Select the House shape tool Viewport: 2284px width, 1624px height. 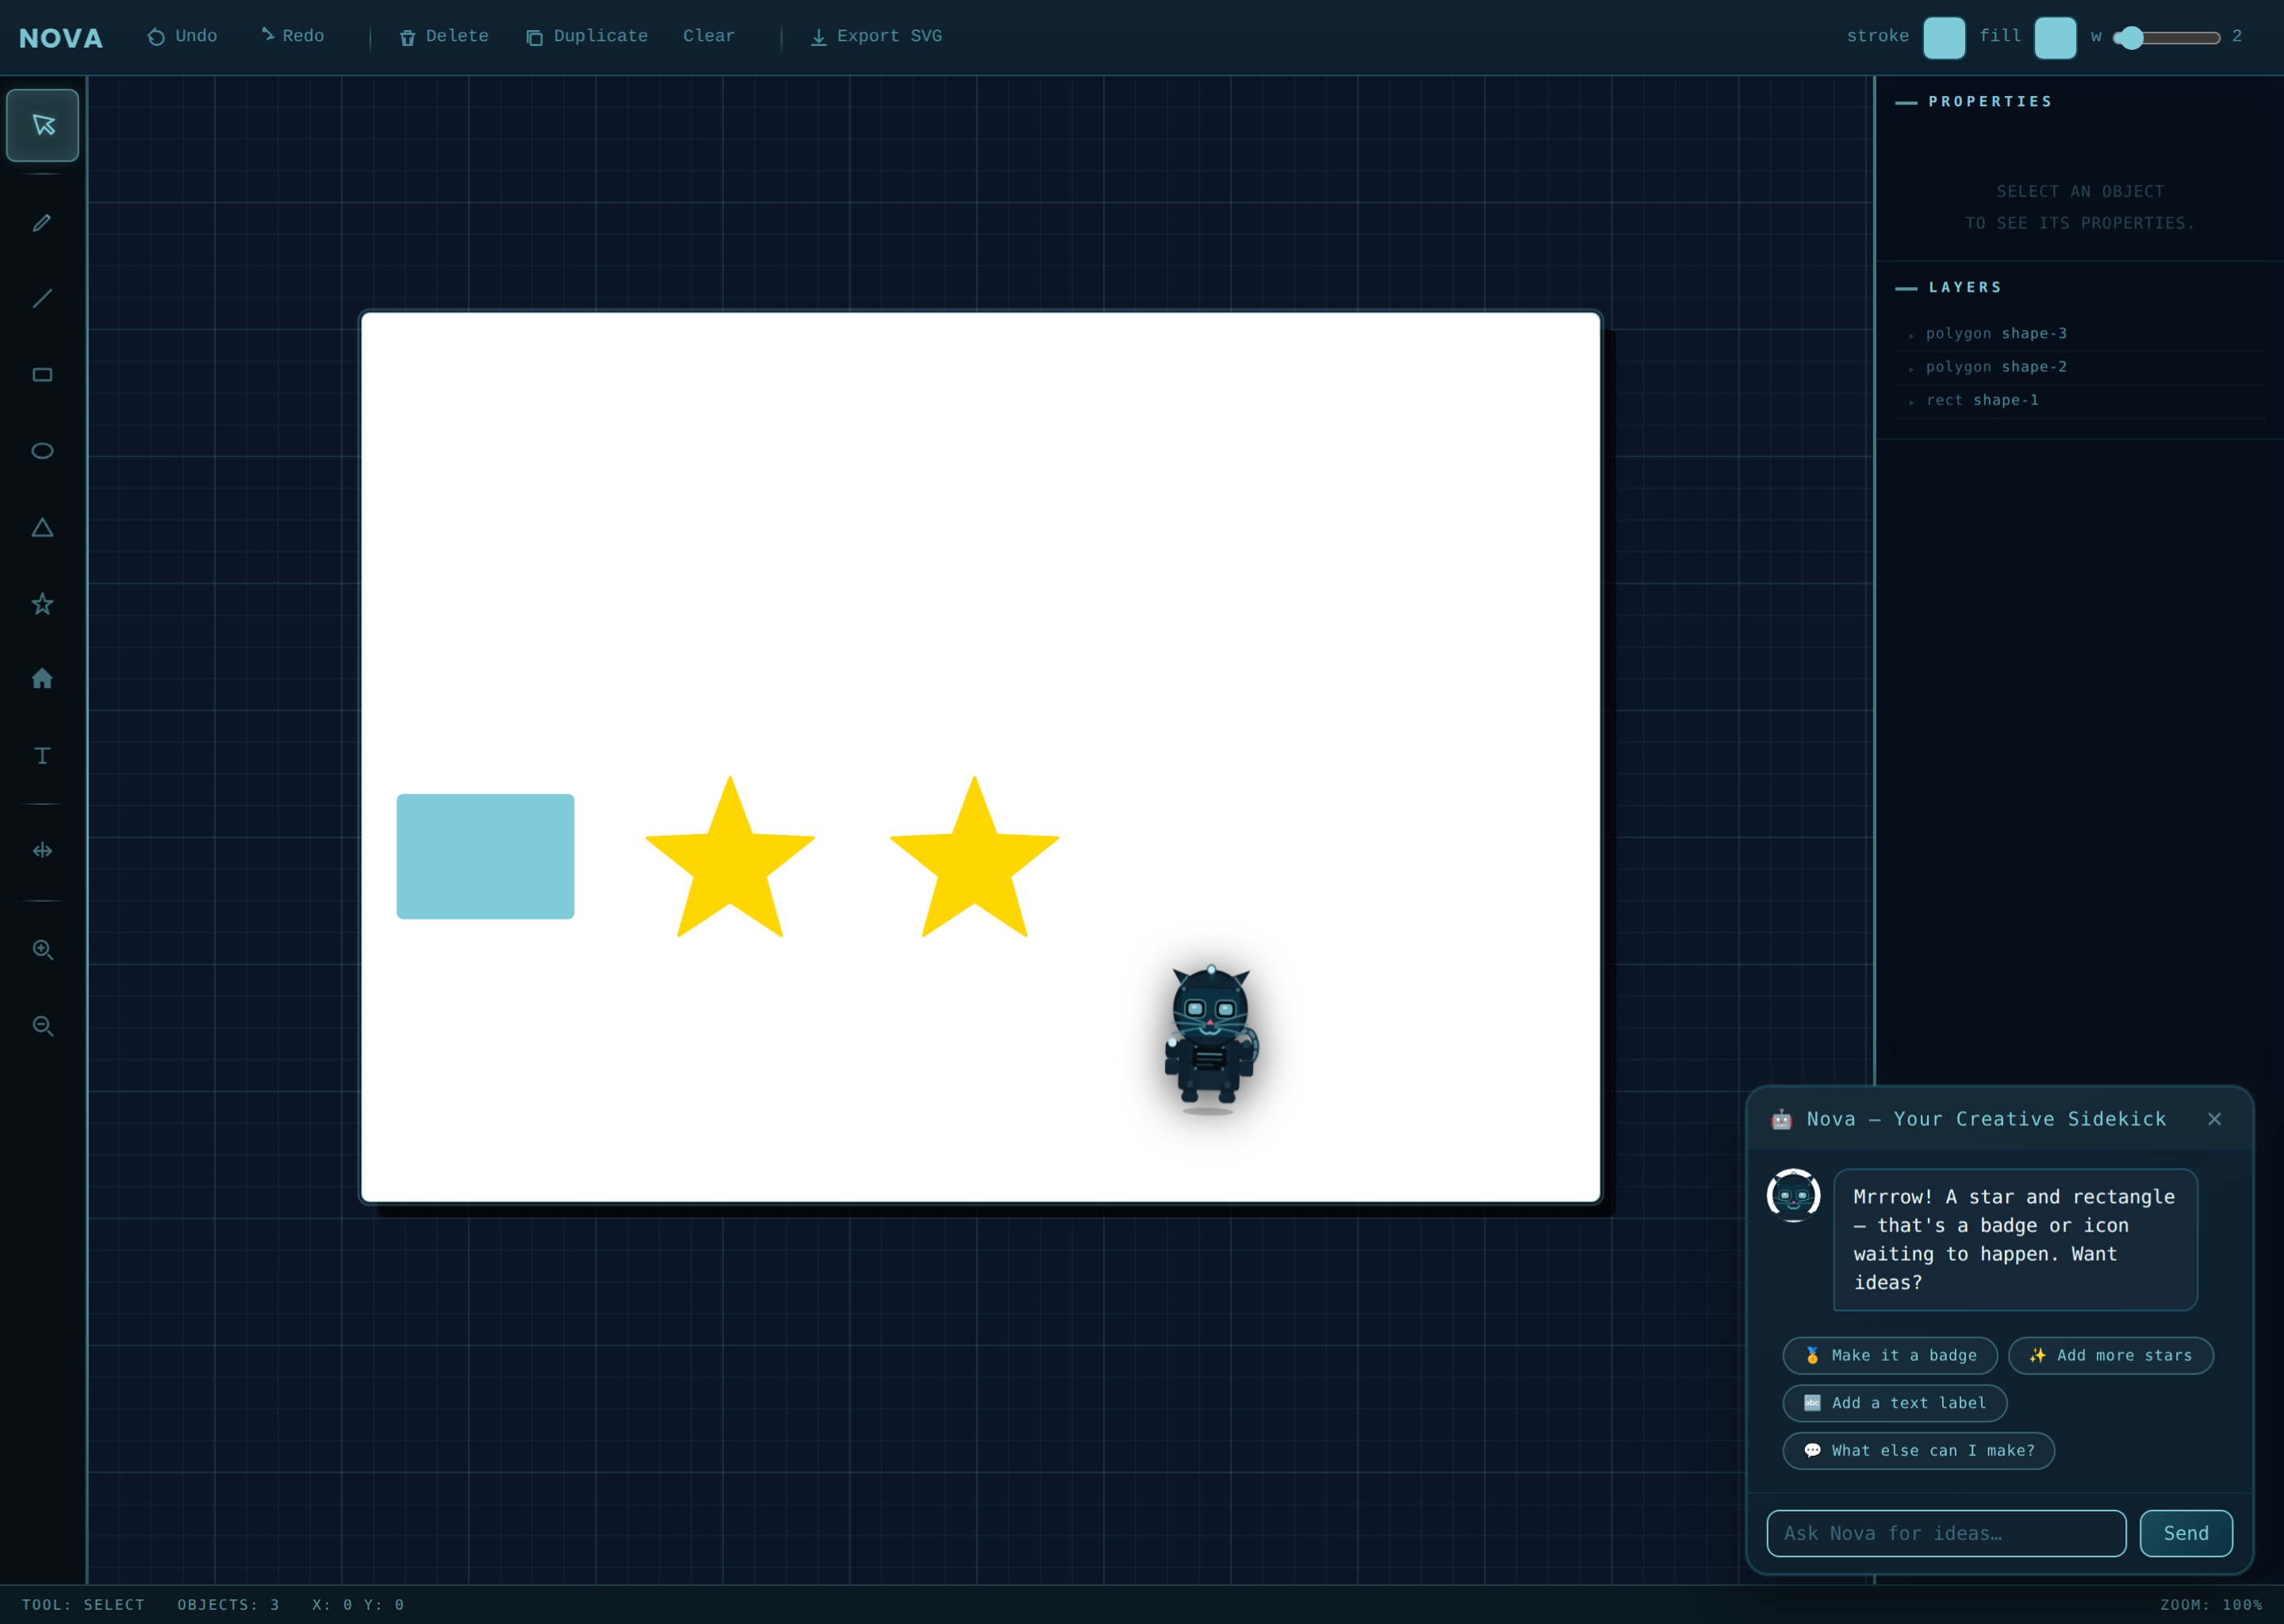(42, 679)
